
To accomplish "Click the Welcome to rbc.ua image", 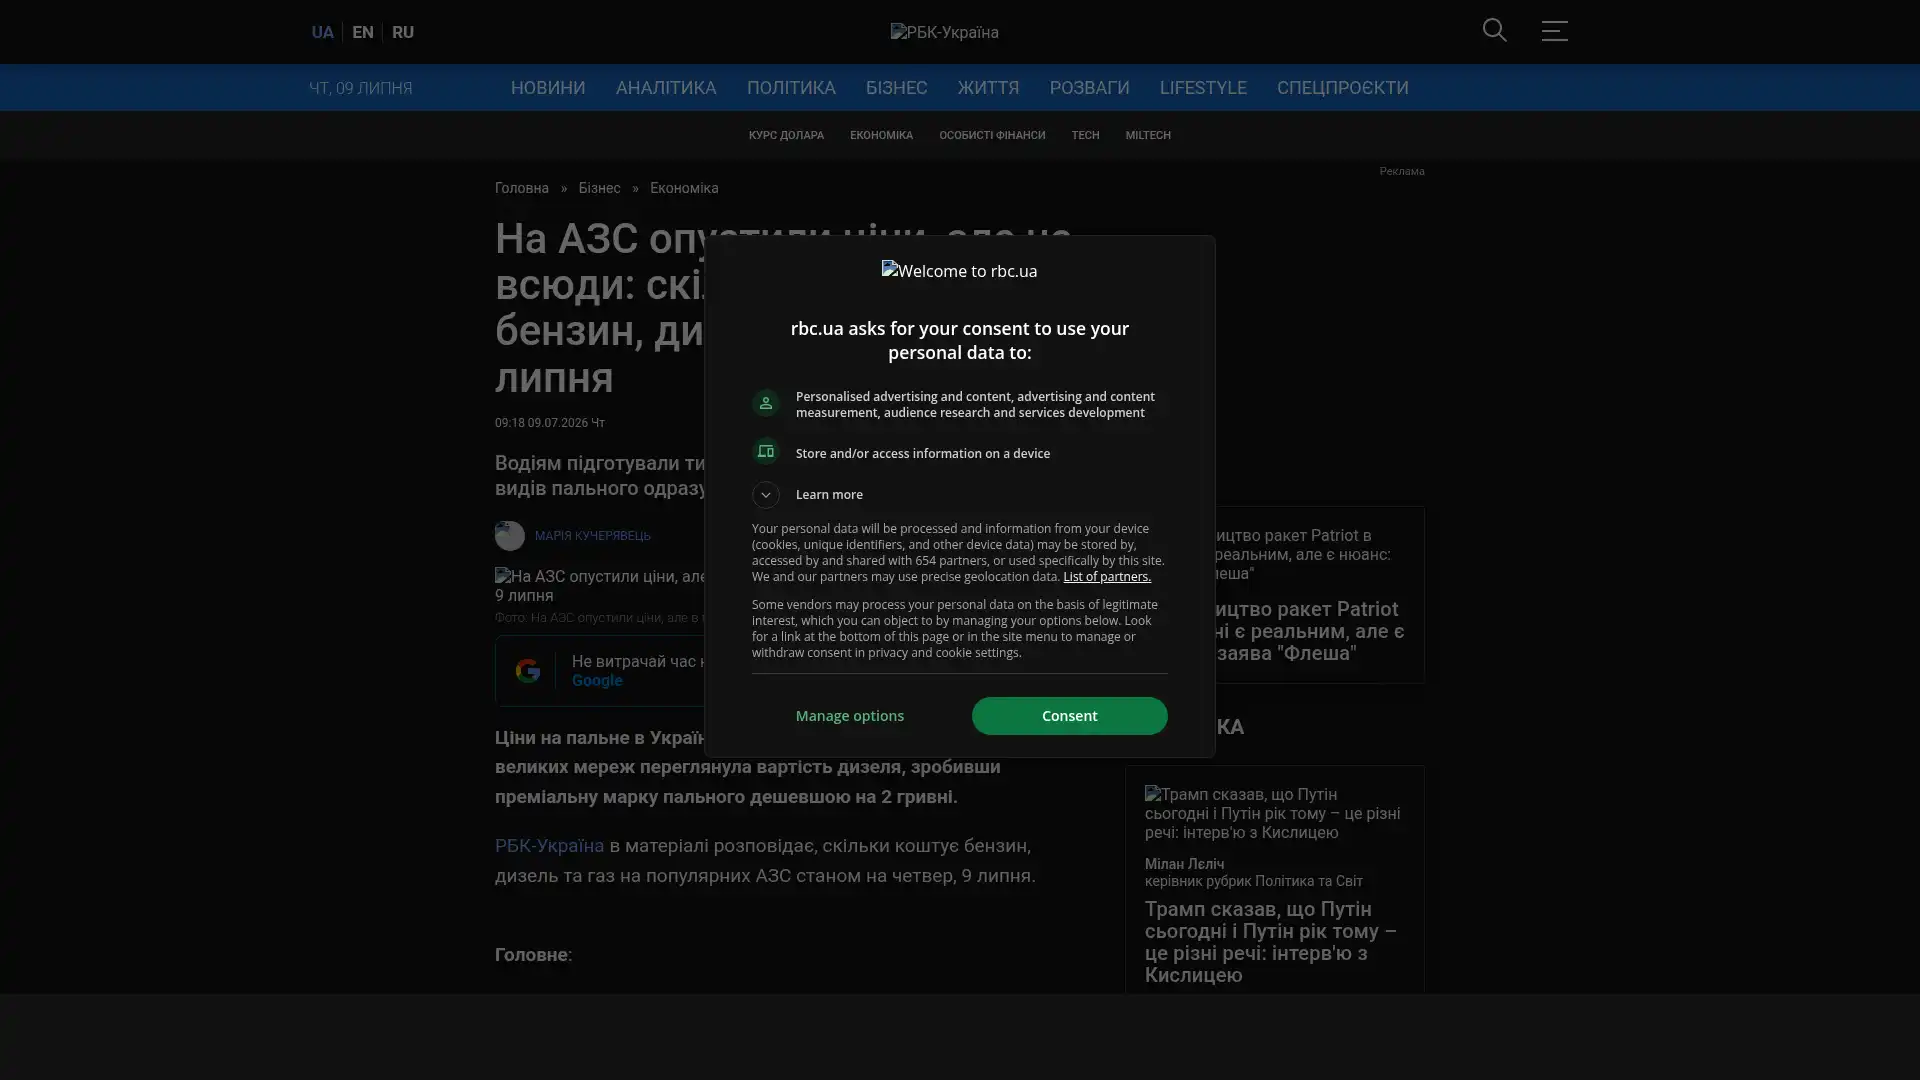I will click(x=959, y=271).
